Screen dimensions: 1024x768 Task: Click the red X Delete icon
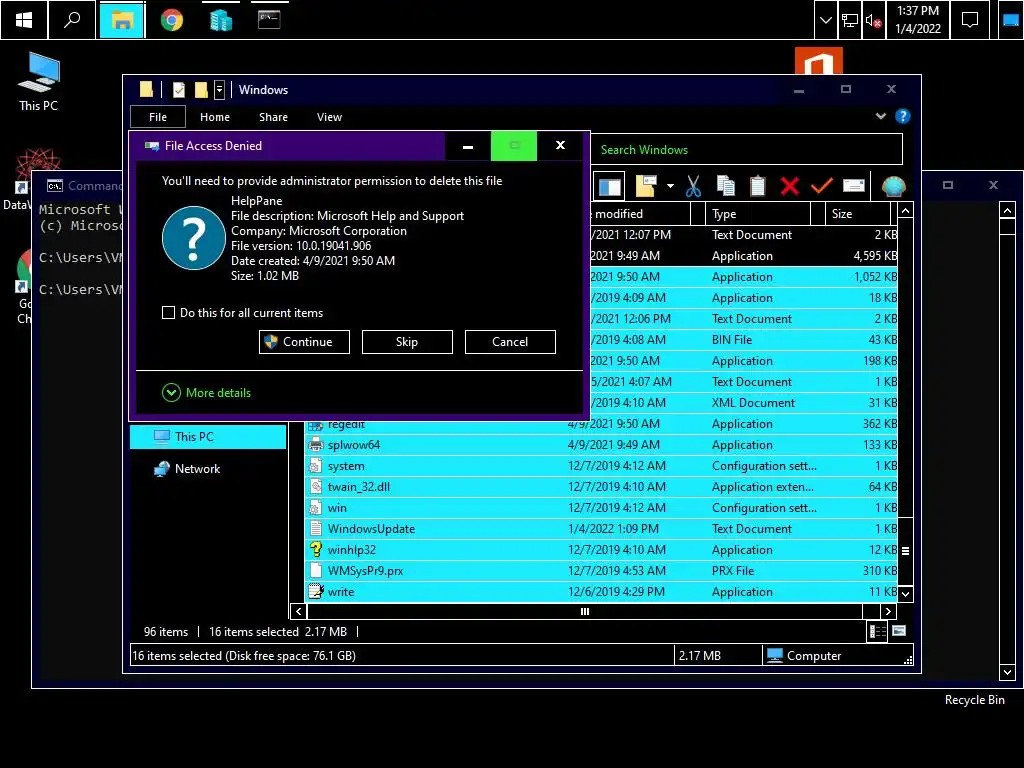click(x=790, y=187)
